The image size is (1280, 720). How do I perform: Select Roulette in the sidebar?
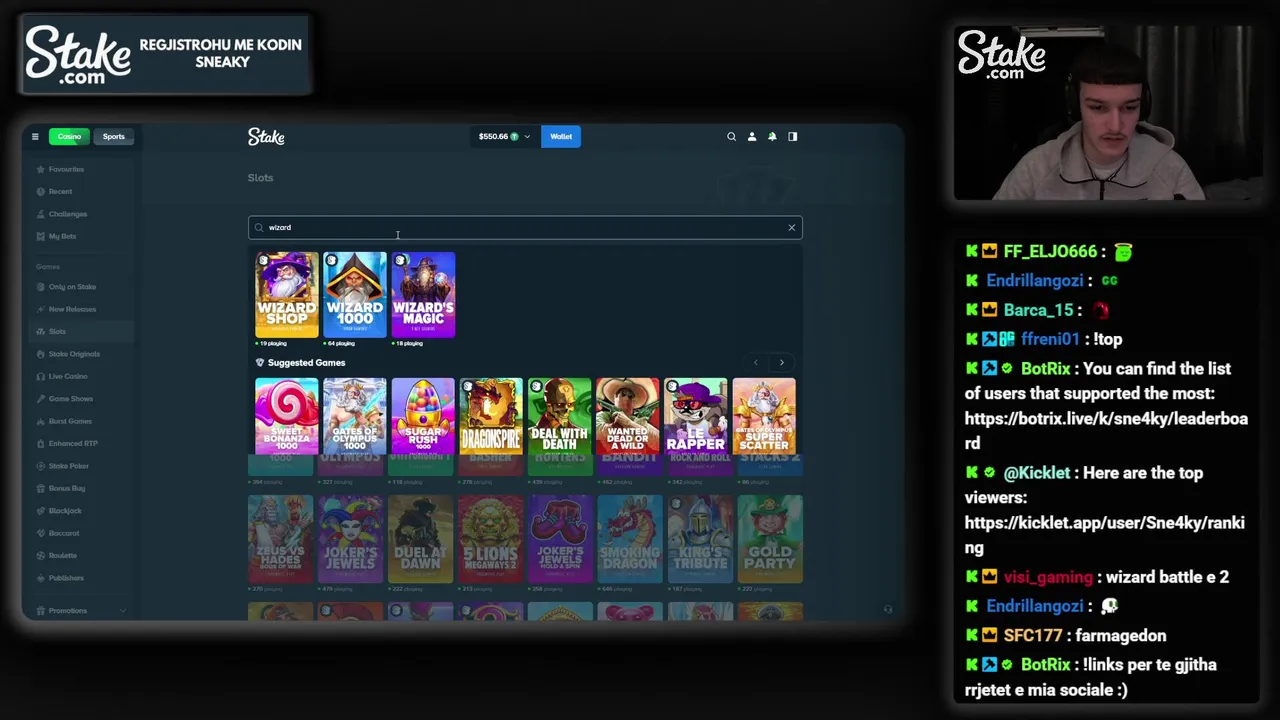(x=62, y=556)
